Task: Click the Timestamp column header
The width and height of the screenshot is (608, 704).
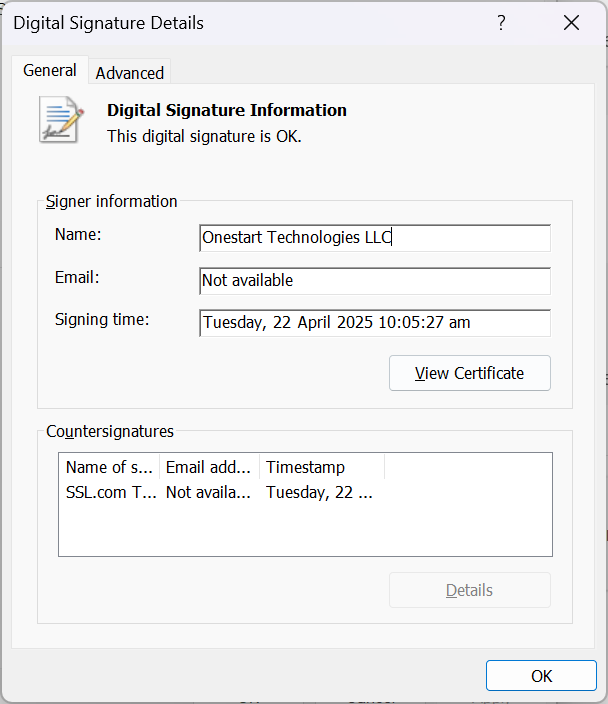Action: (x=322, y=467)
